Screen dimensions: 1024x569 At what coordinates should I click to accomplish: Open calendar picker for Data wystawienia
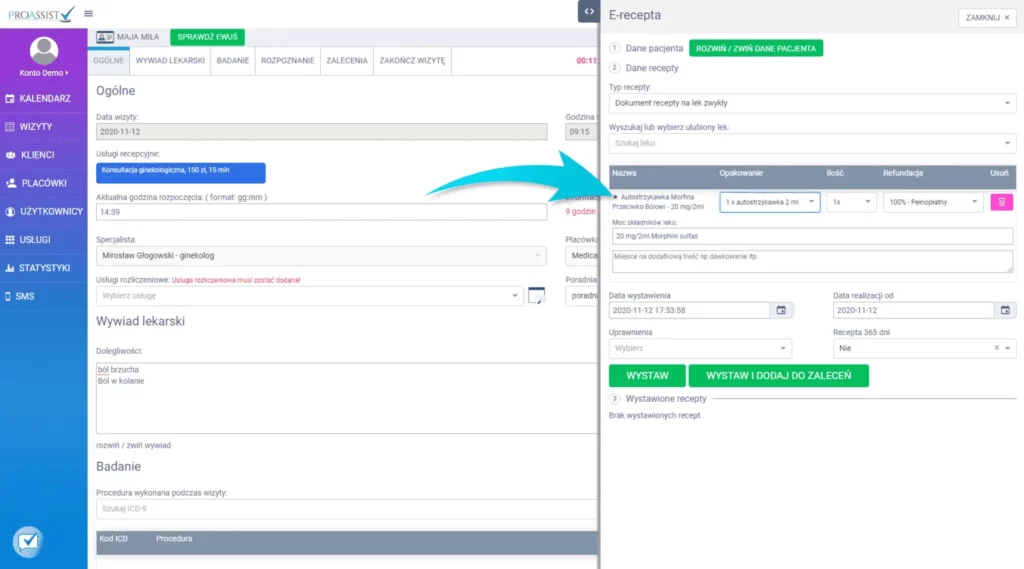tap(781, 310)
